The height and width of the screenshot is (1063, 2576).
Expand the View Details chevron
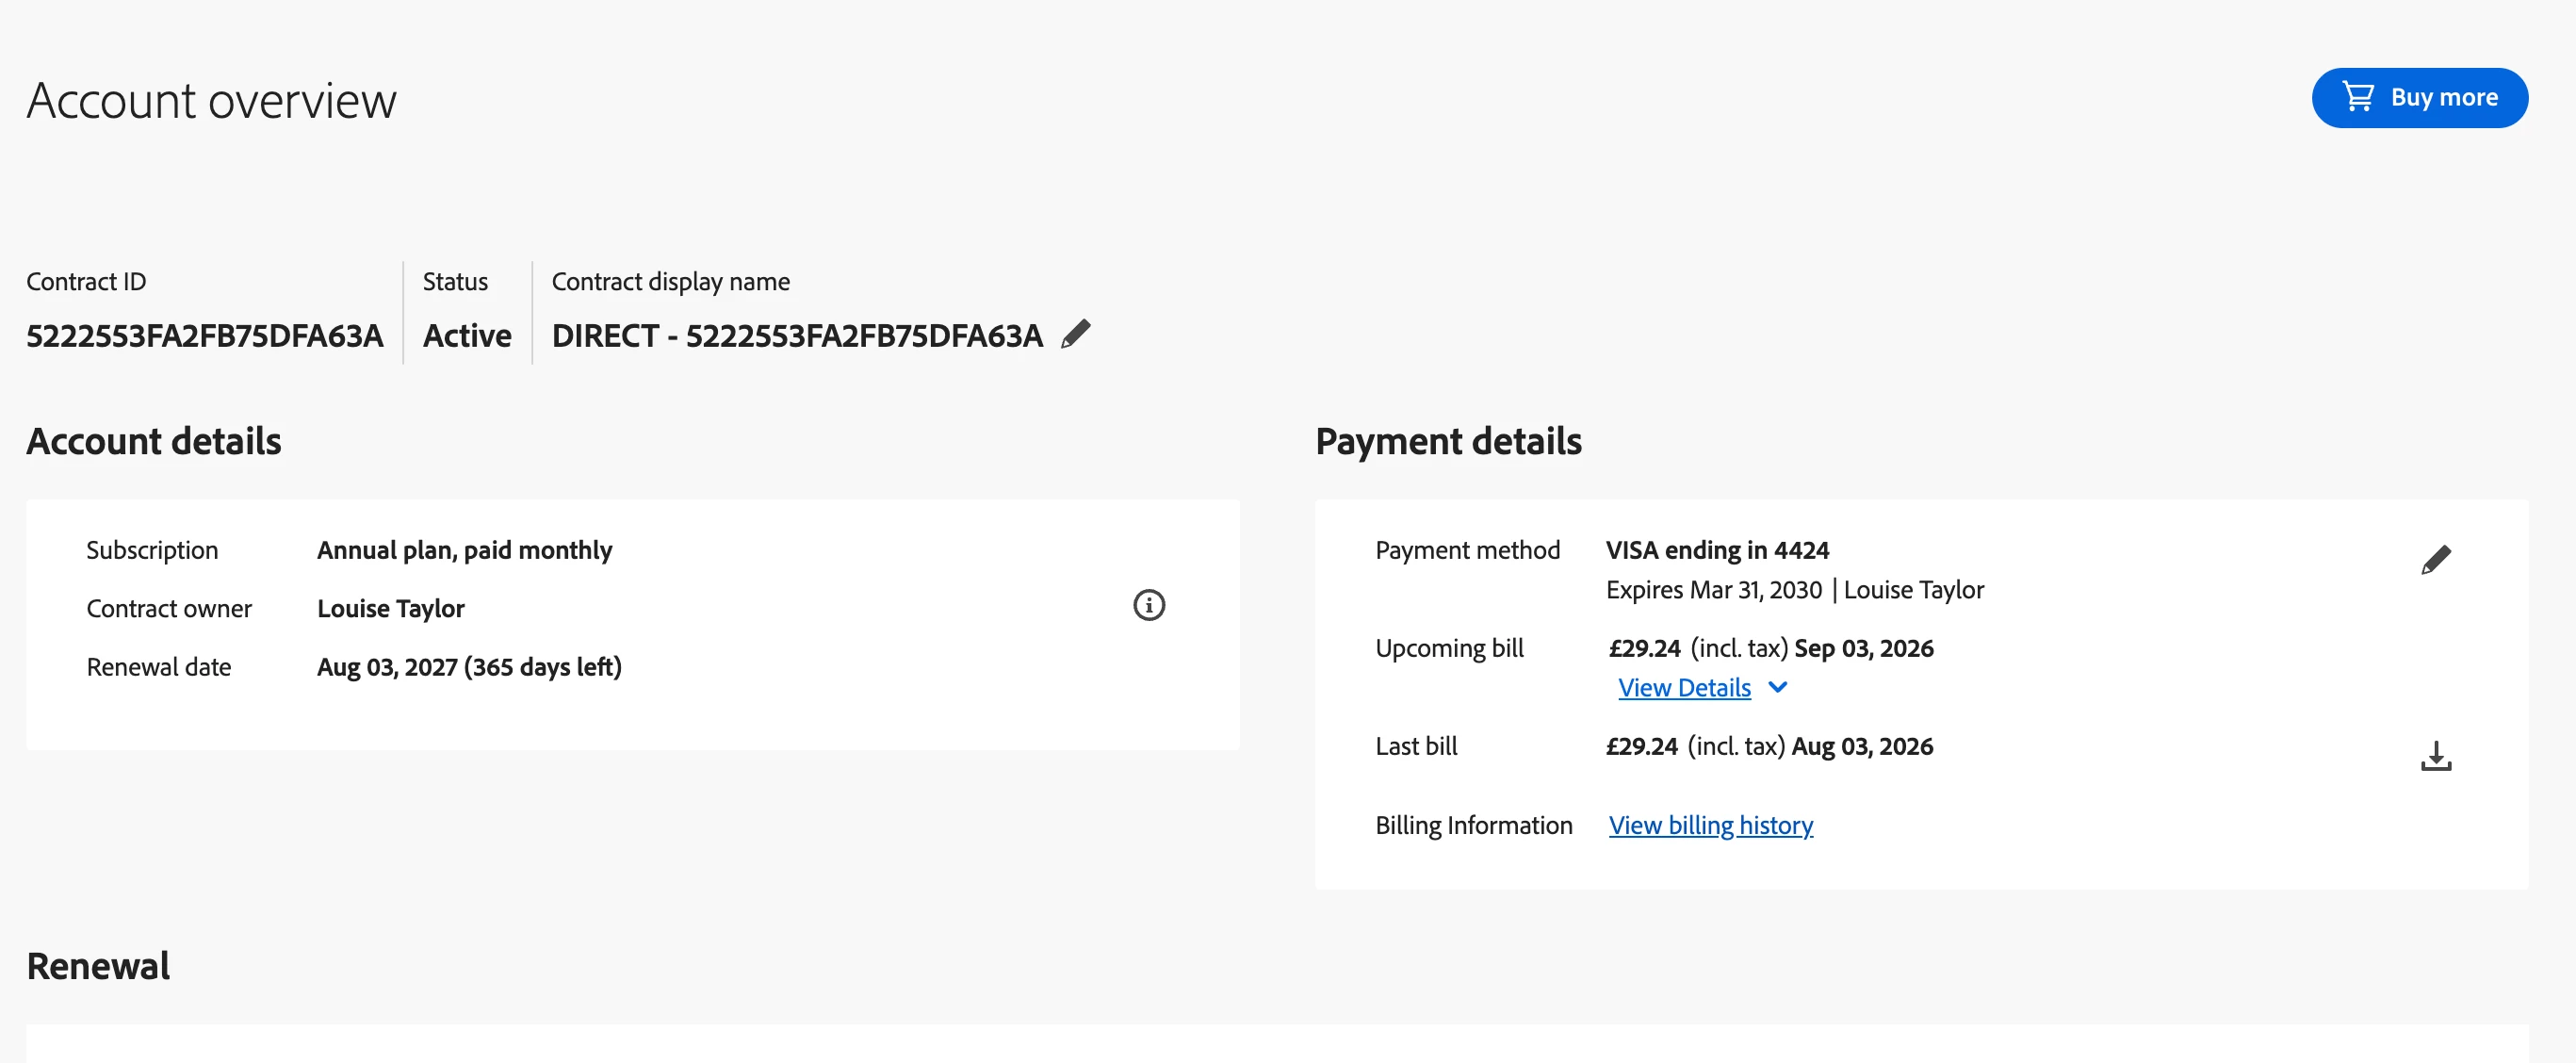click(x=1778, y=687)
